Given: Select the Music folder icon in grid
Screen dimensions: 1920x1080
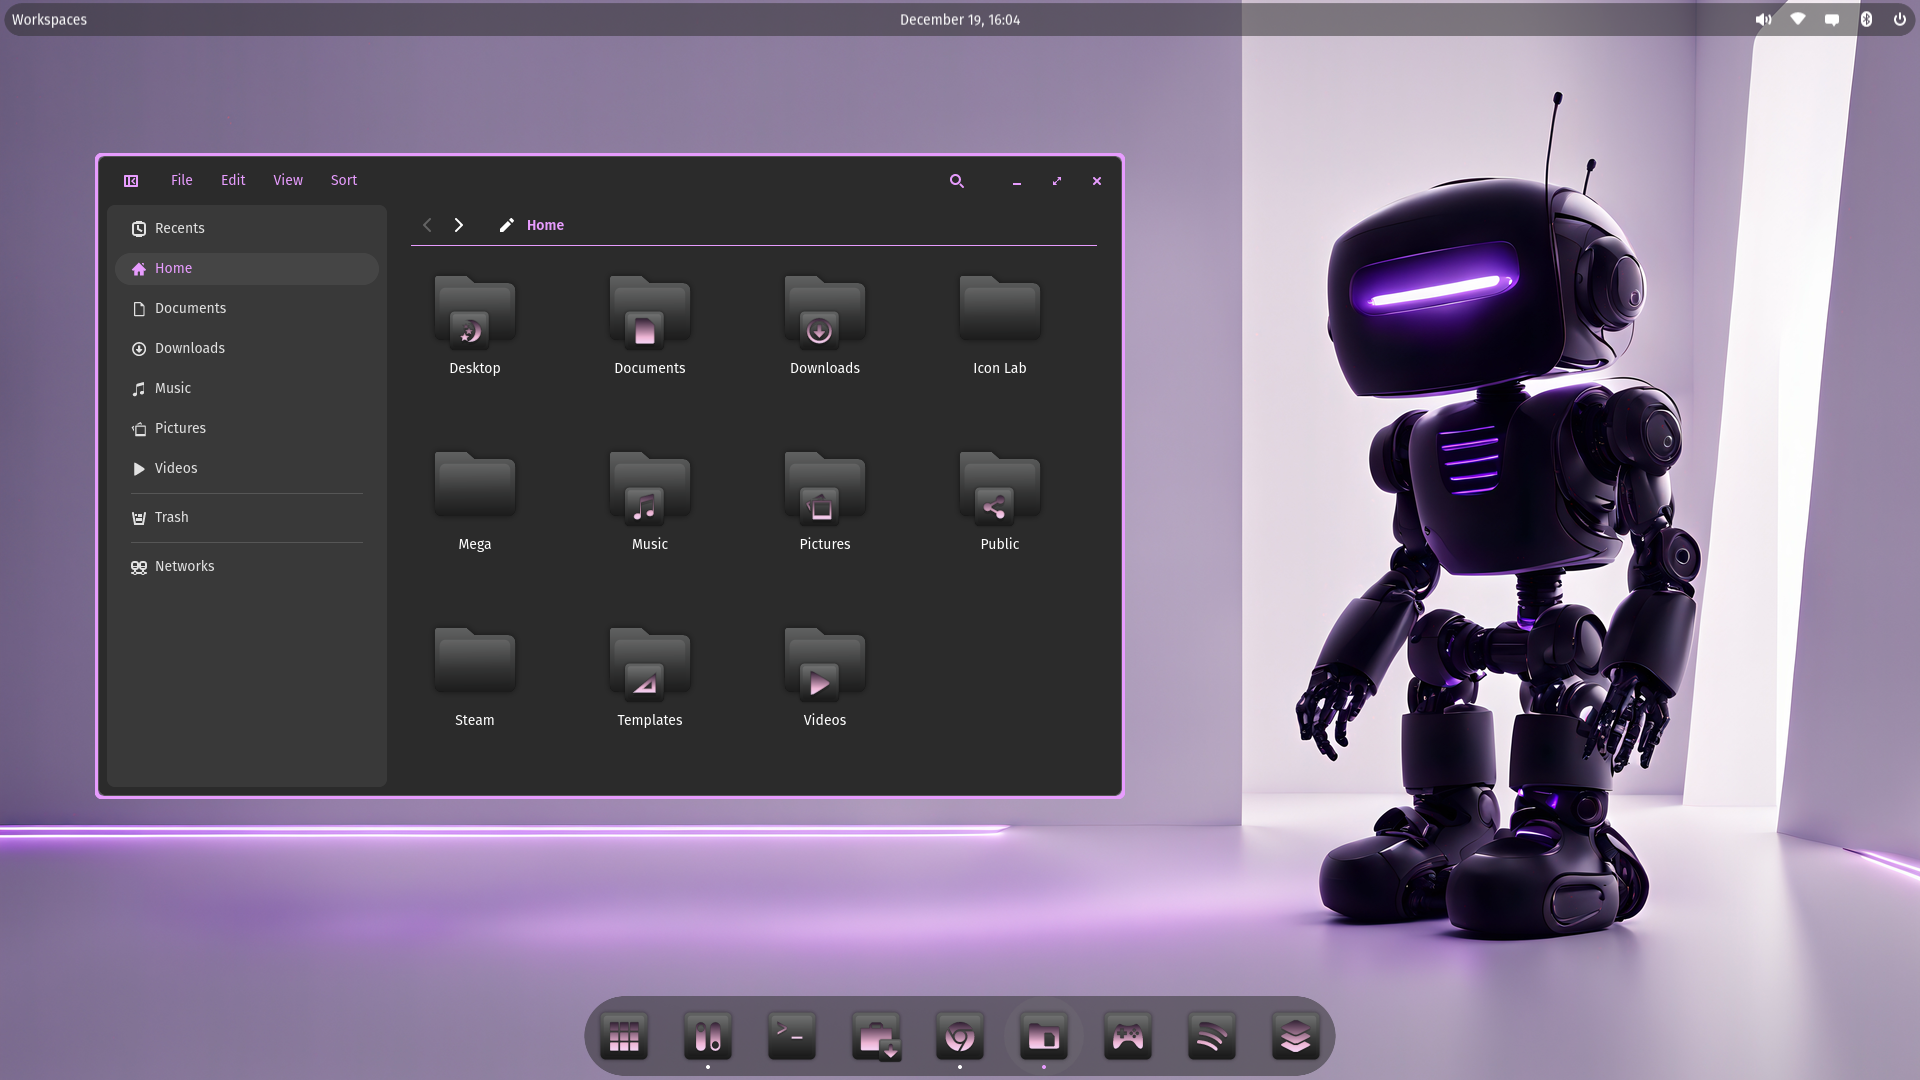Looking at the screenshot, I should (650, 487).
